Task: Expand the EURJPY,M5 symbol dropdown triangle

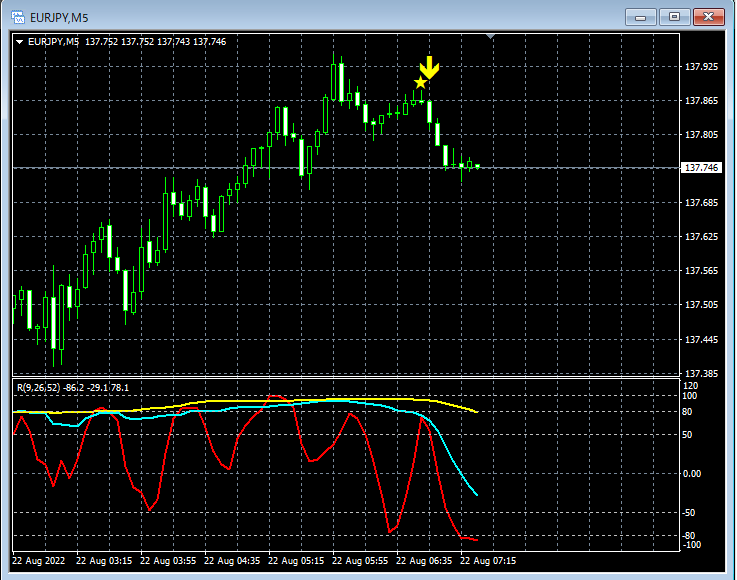Action: tap(20, 42)
